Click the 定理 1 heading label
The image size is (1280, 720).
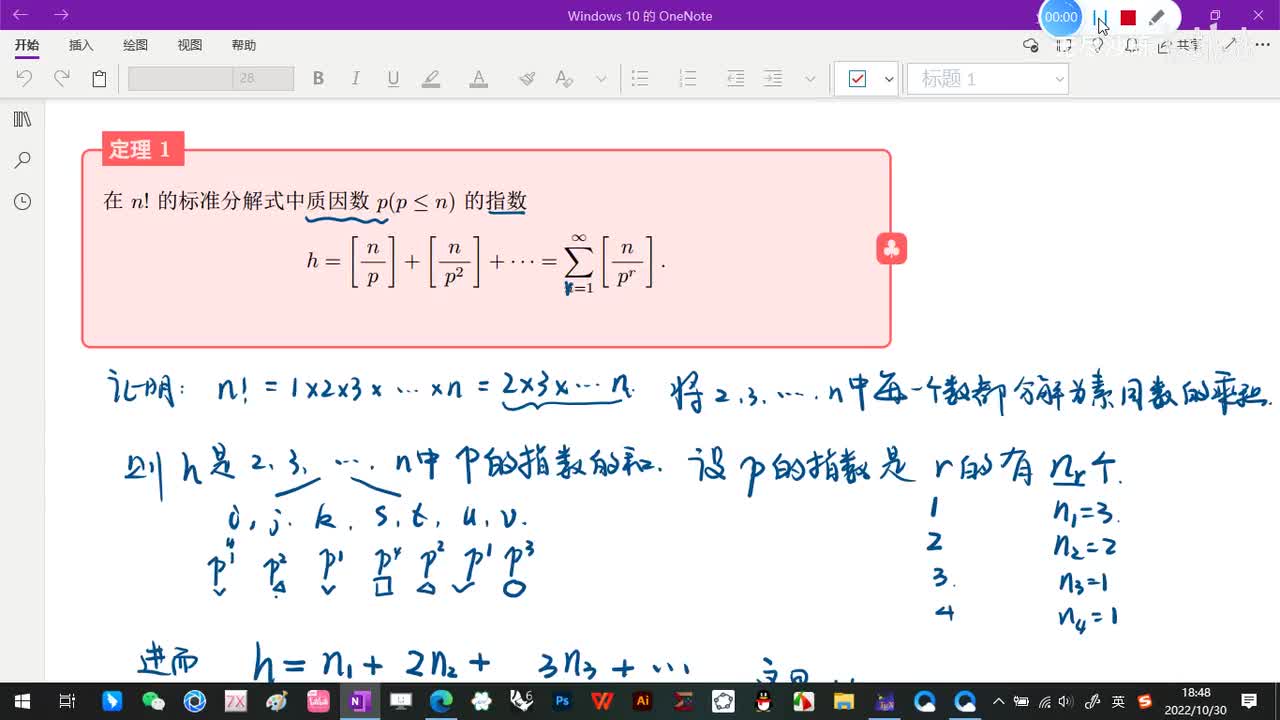coord(141,149)
